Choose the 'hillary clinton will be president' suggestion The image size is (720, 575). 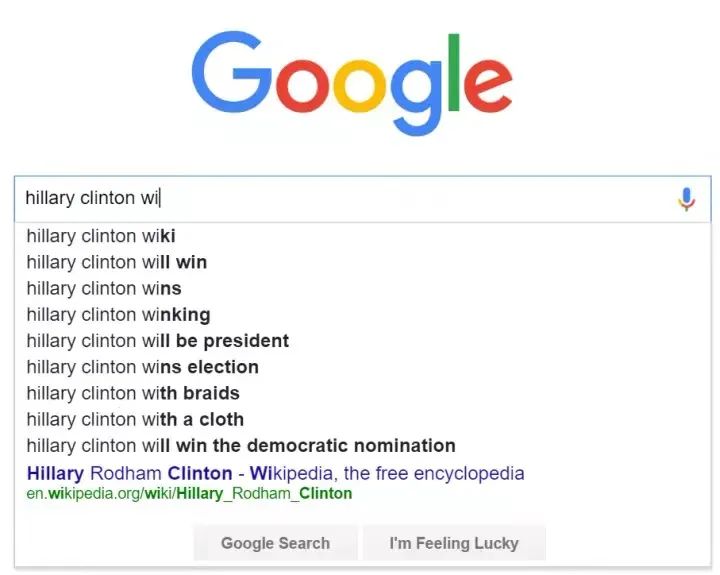[x=157, y=341]
